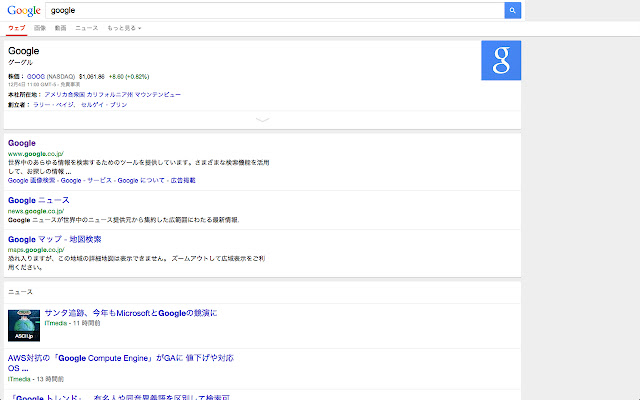
Task: Open the ラリー・ペイジ founder link
Action: coord(54,105)
